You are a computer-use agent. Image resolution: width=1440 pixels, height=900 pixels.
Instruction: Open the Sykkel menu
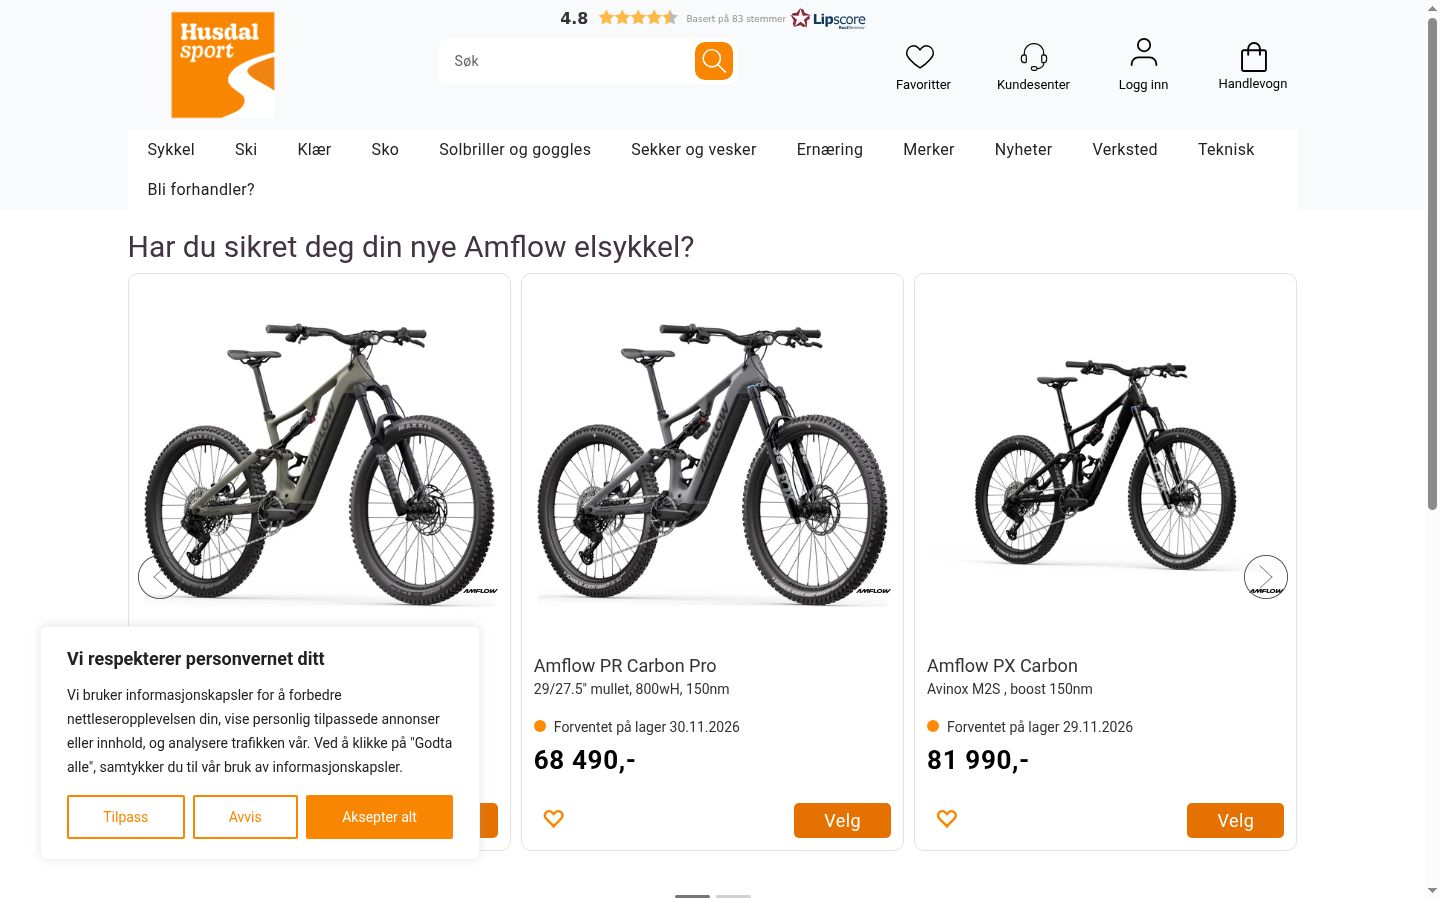[x=171, y=149]
